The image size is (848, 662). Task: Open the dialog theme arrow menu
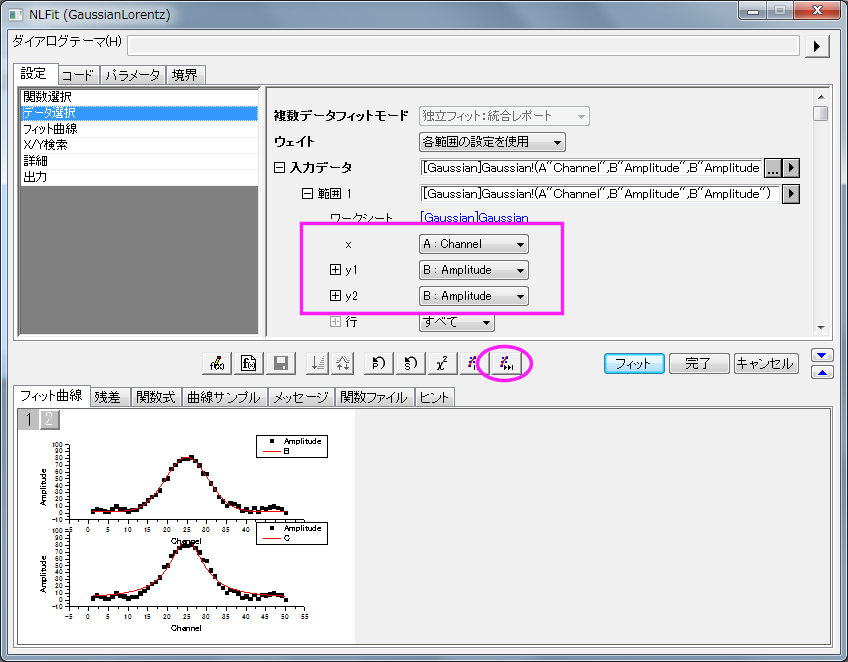click(817, 47)
